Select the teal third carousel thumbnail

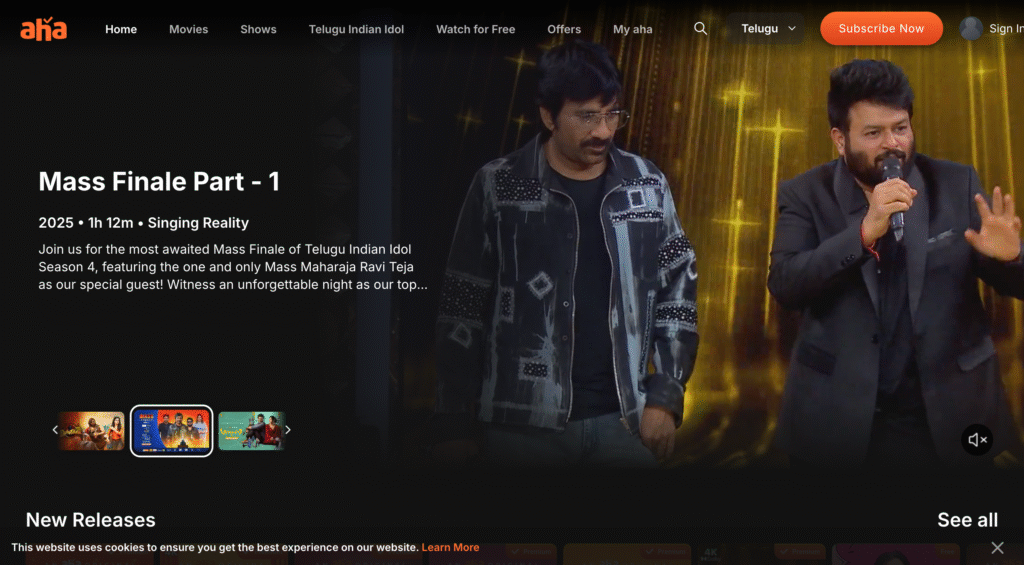point(251,430)
